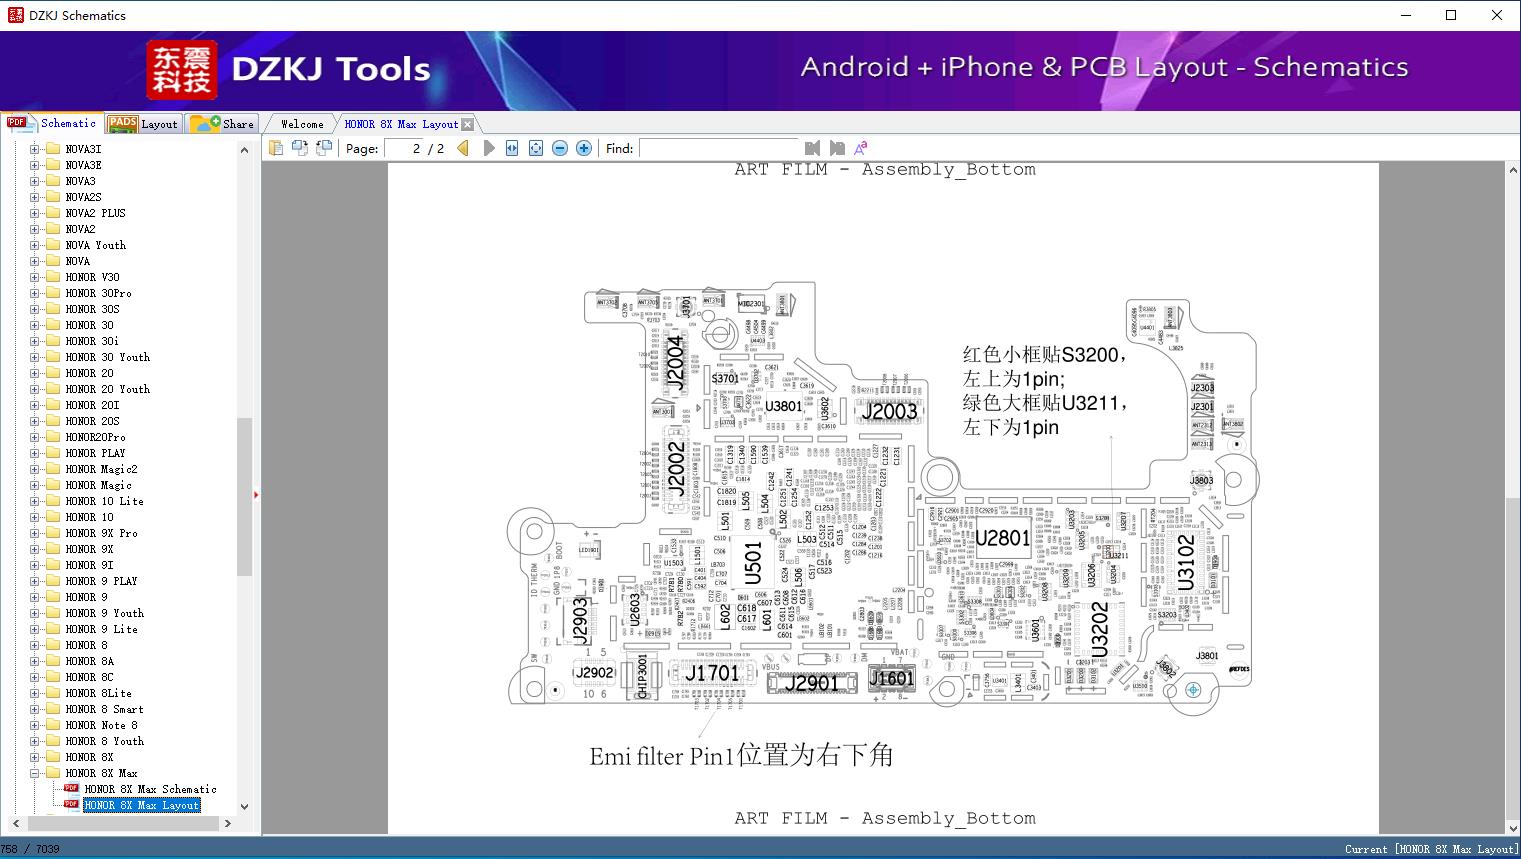Go to the previous page arrow
This screenshot has height=859, width=1521.
tap(463, 148)
